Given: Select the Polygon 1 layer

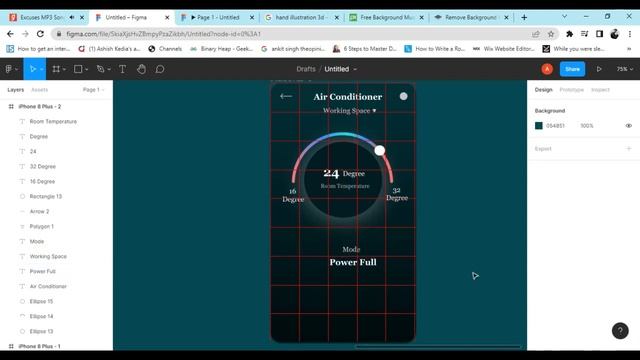Looking at the screenshot, I should (42, 227).
